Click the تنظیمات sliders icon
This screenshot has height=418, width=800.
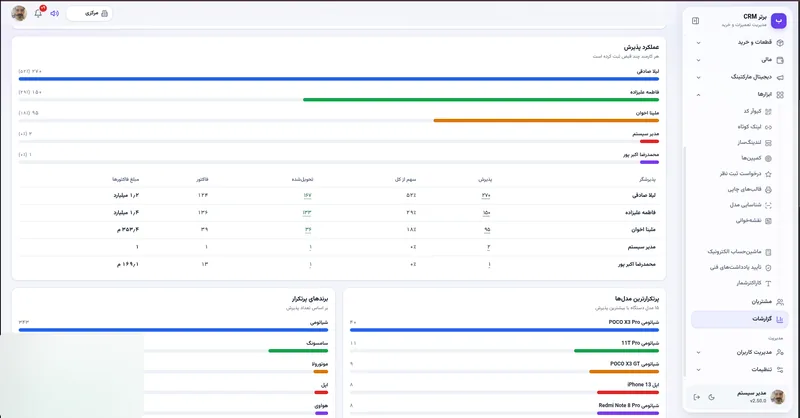pyautogui.click(x=780, y=370)
